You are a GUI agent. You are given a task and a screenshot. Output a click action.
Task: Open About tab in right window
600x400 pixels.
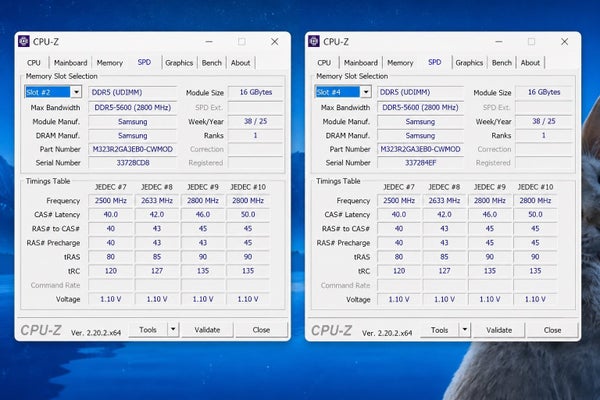(x=530, y=62)
